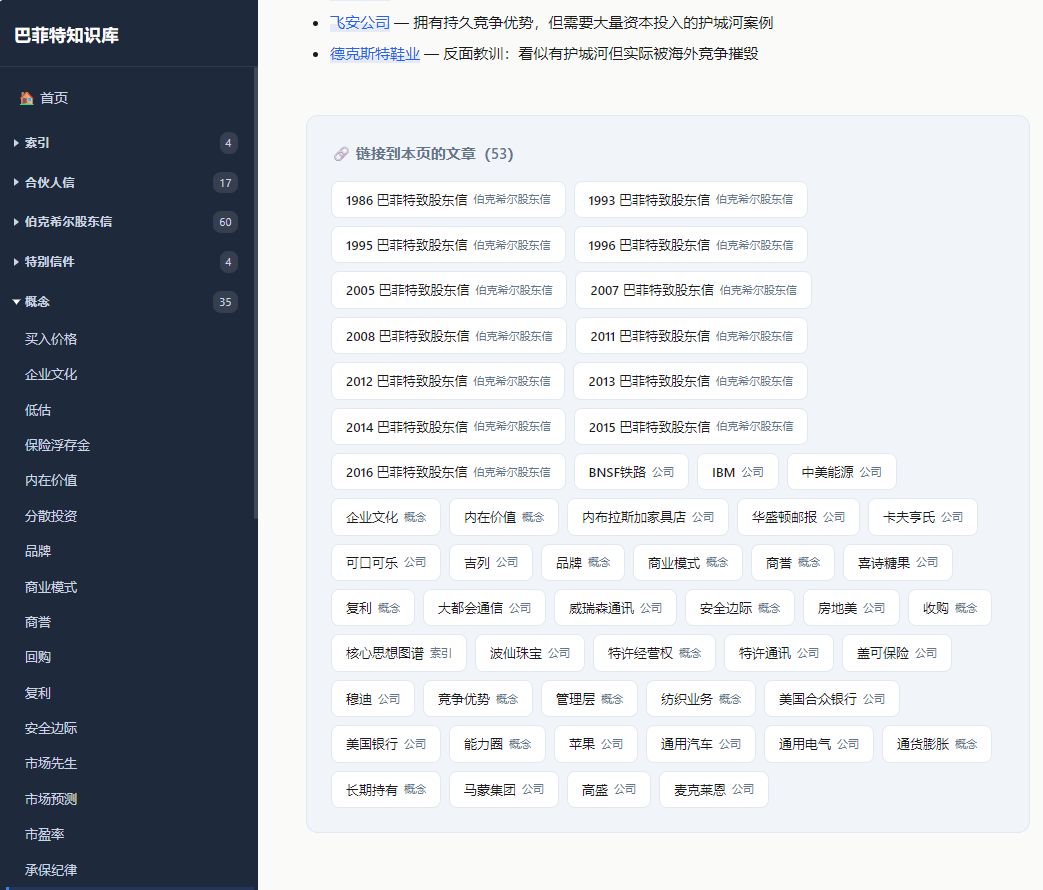Screen dimensions: 1043x890
Task: Open 内在价值 in the sidebar
Action: (51, 480)
